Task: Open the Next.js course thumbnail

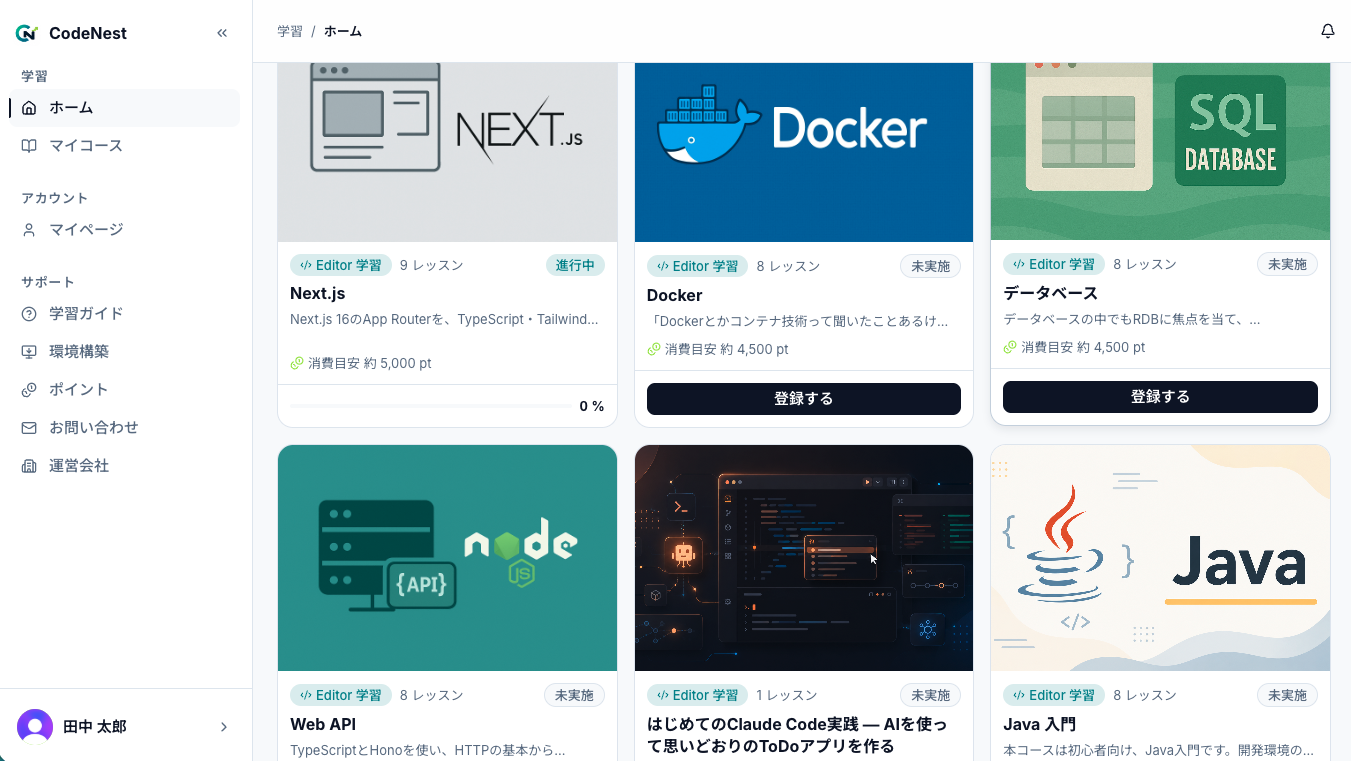Action: [x=447, y=152]
